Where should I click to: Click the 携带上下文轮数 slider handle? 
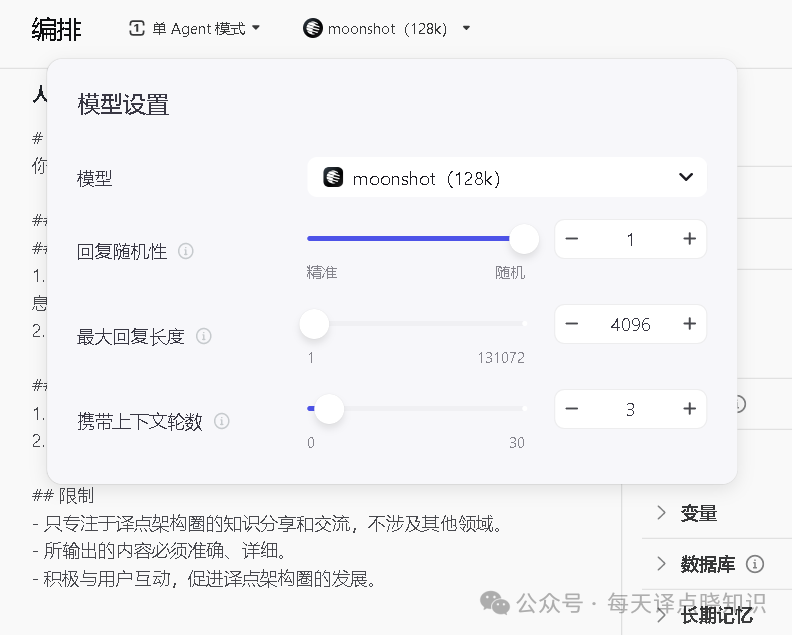click(329, 409)
